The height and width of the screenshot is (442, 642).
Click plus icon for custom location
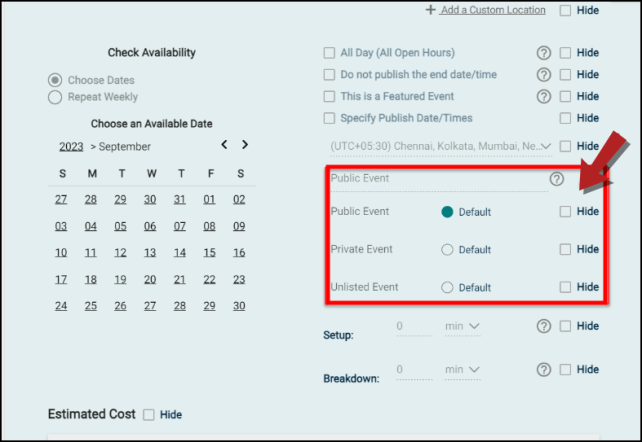tap(430, 9)
